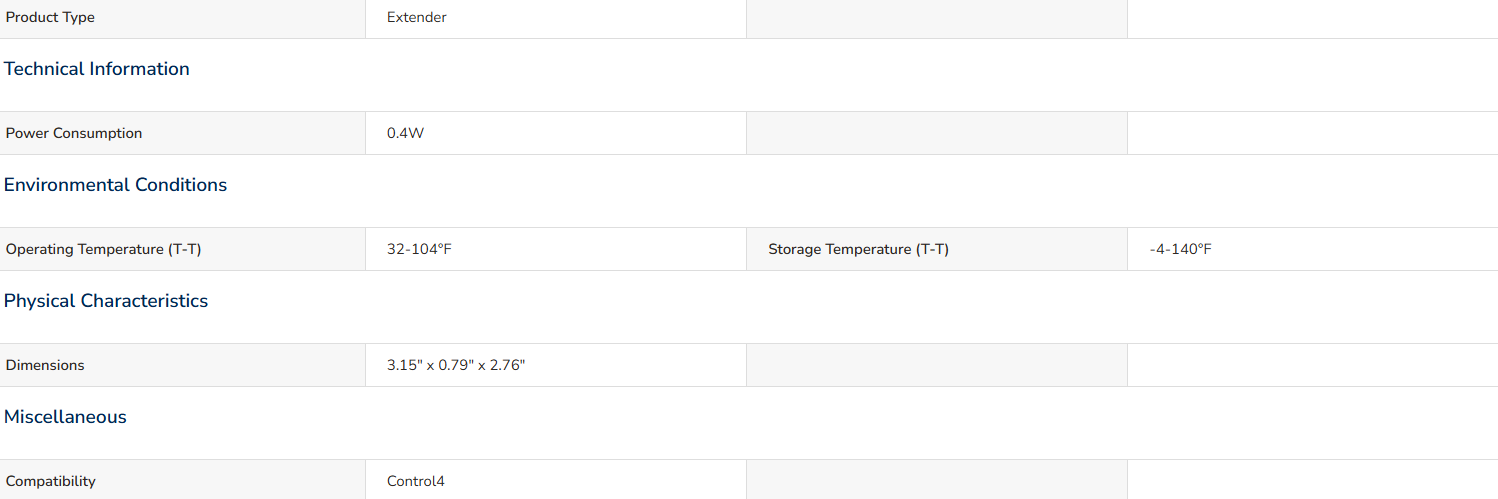1498x499 pixels.
Task: Click the Technical Information section heading
Action: tap(97, 69)
